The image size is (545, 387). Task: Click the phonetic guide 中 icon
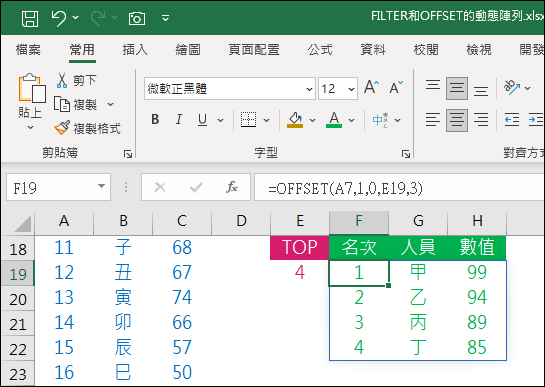click(x=380, y=120)
